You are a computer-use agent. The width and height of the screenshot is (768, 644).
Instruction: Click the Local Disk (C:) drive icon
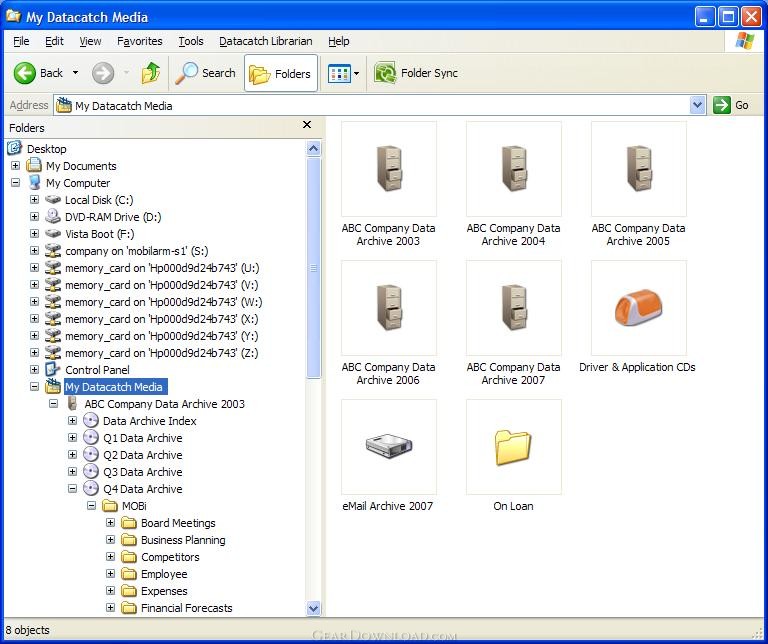pos(53,200)
